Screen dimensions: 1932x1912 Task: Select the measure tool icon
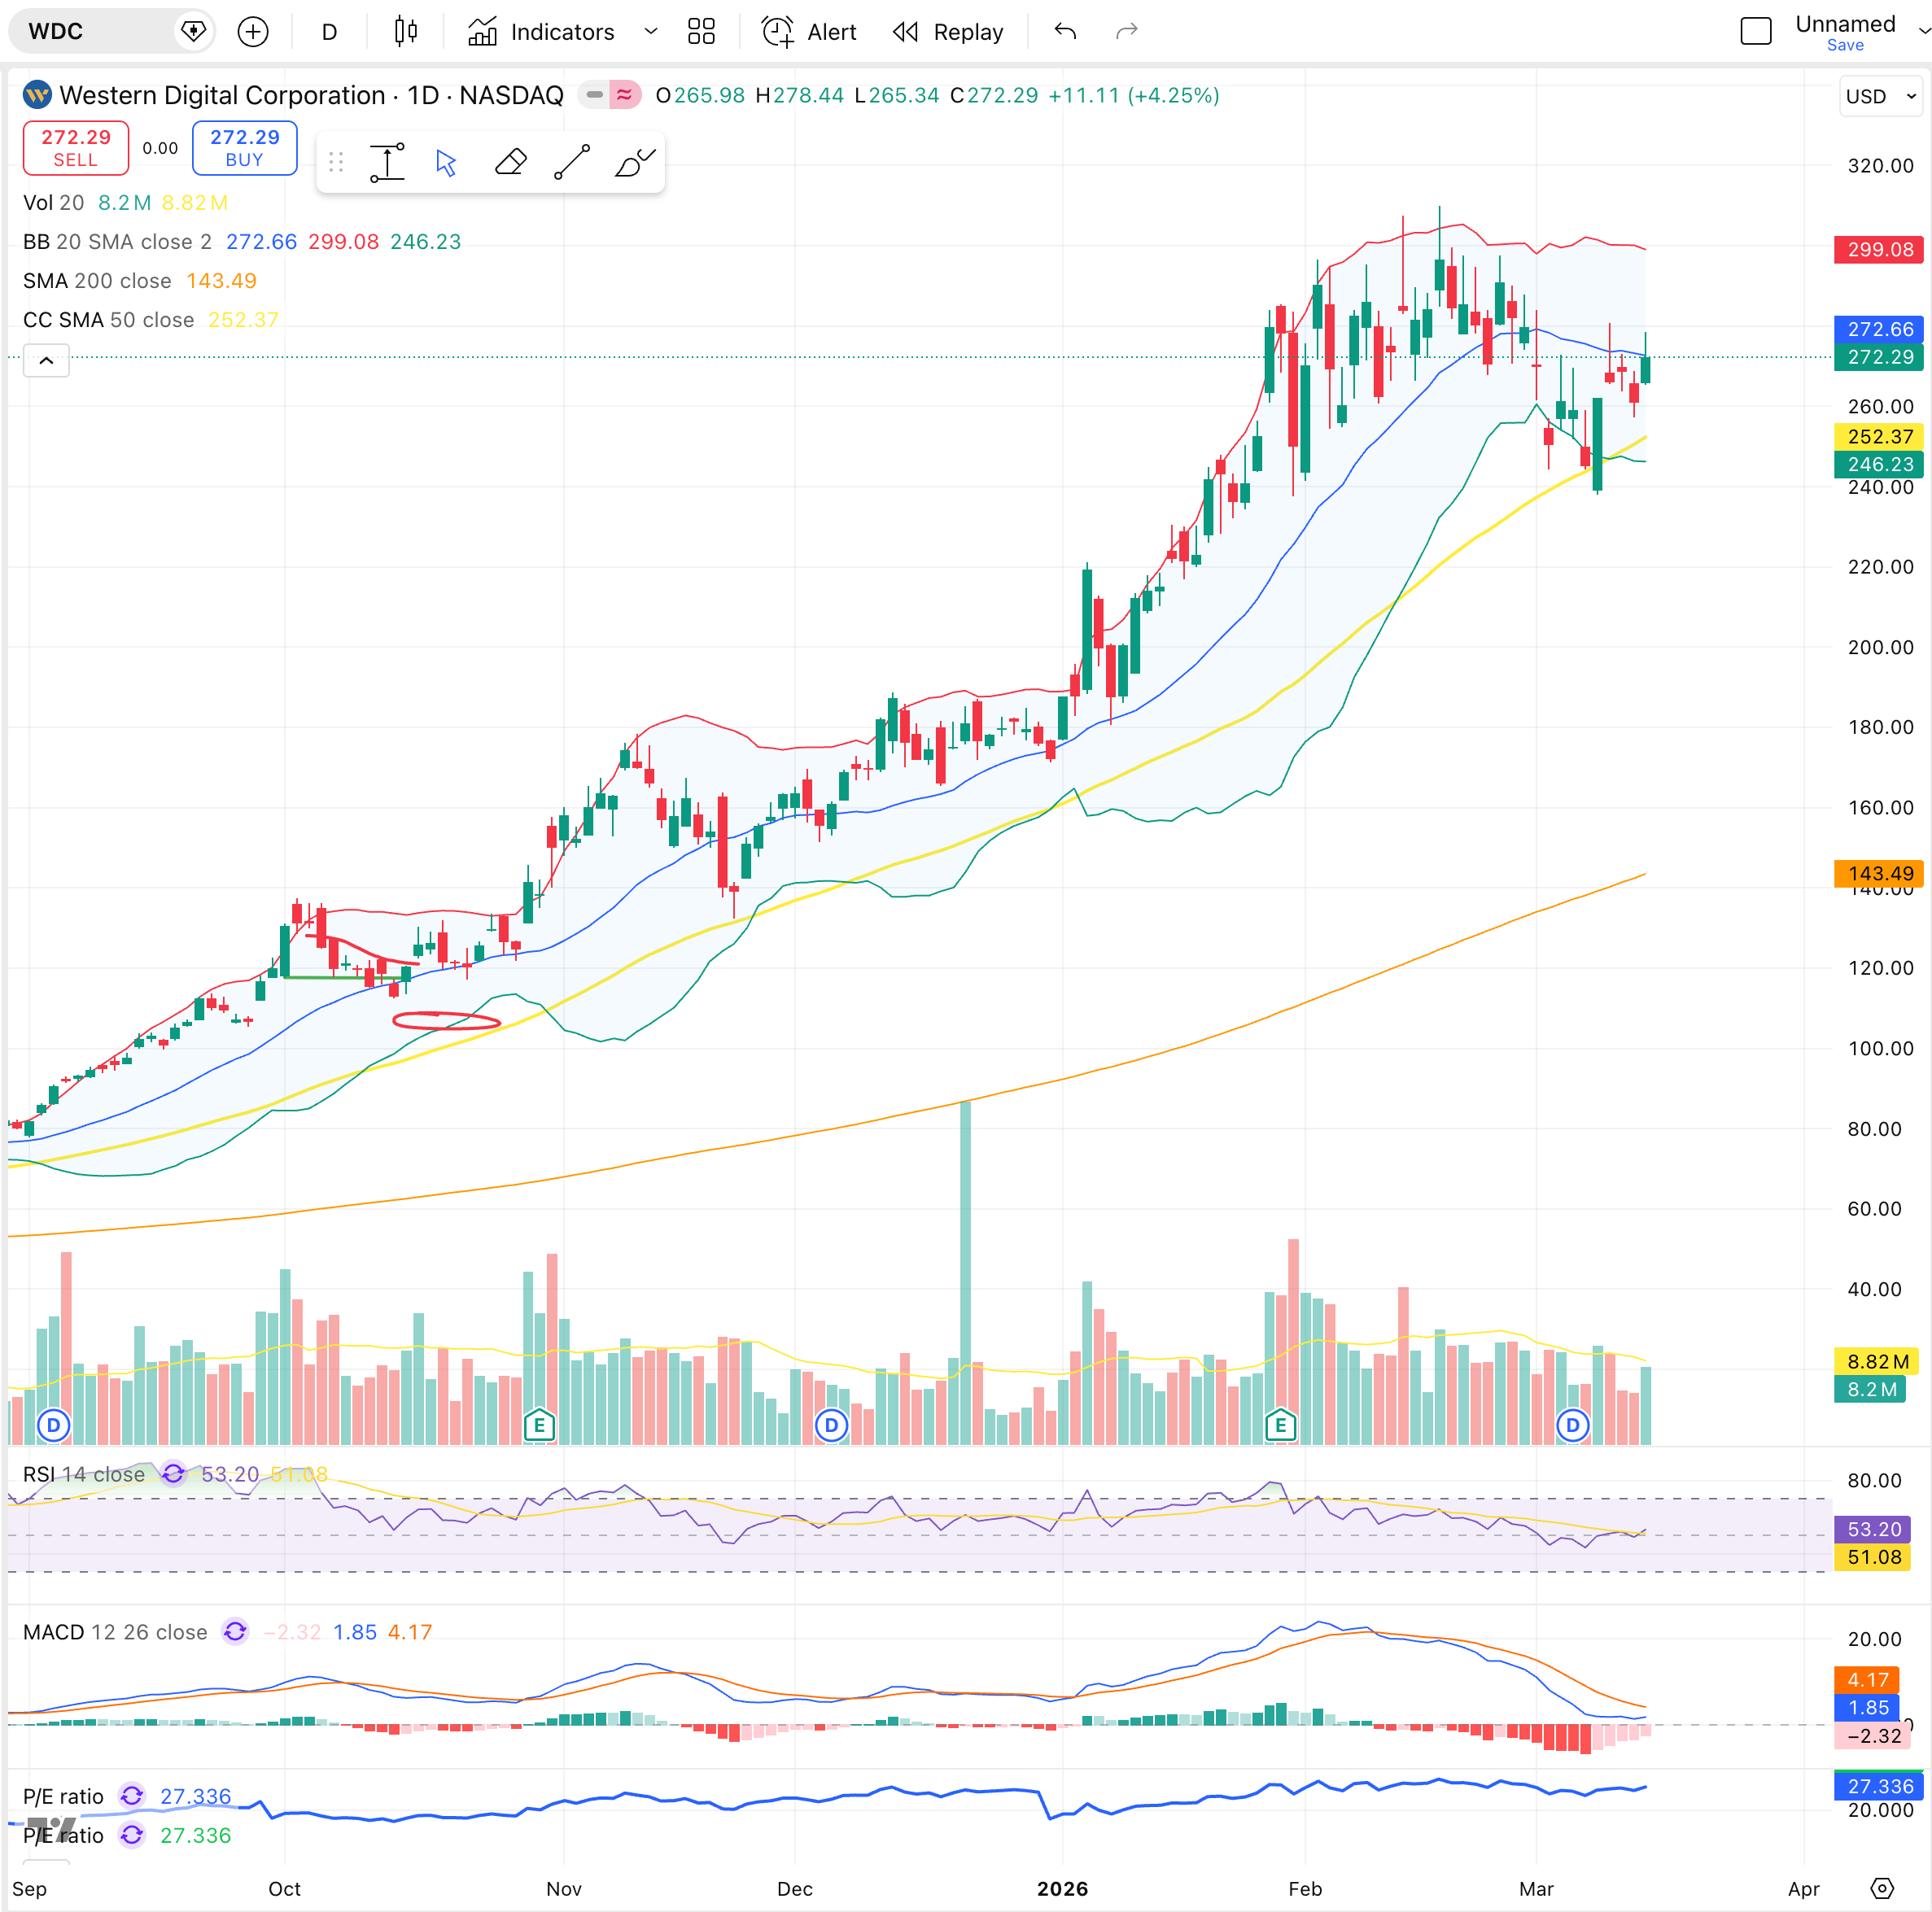tap(387, 162)
